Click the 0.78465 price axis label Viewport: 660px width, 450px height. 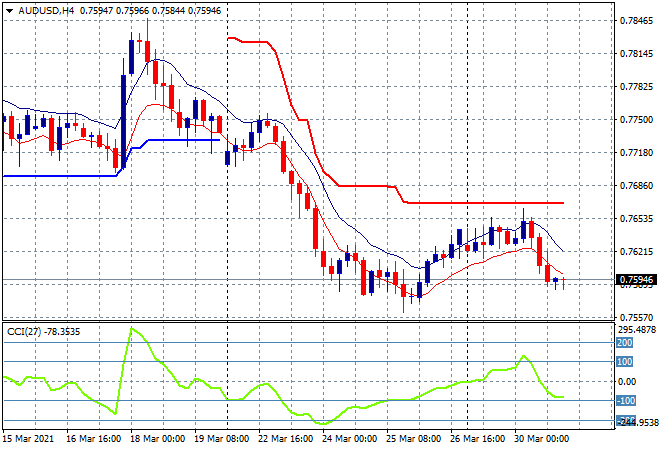(631, 20)
